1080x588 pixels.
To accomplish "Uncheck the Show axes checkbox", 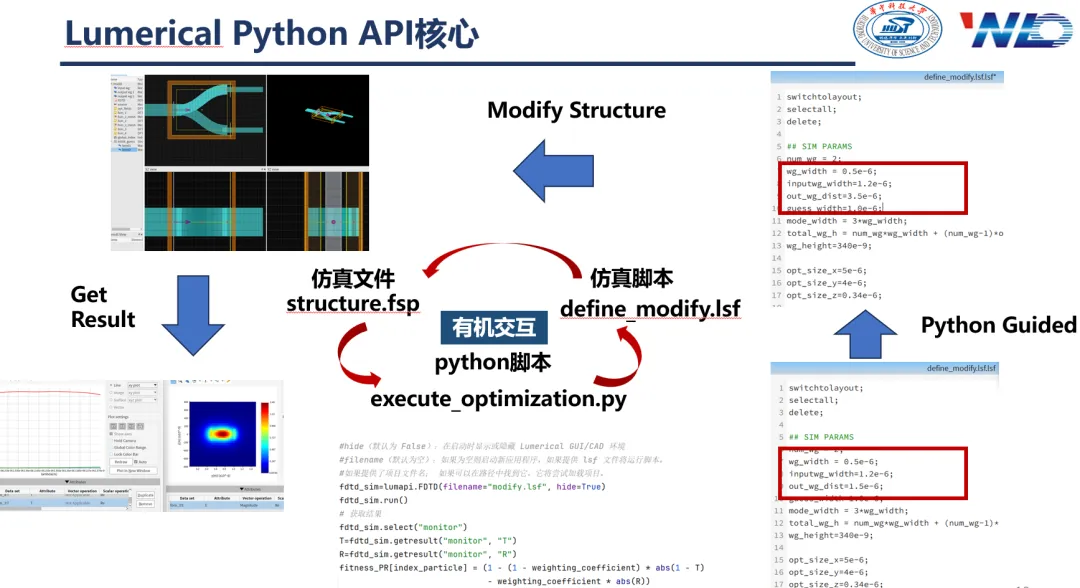I will 111,434.
